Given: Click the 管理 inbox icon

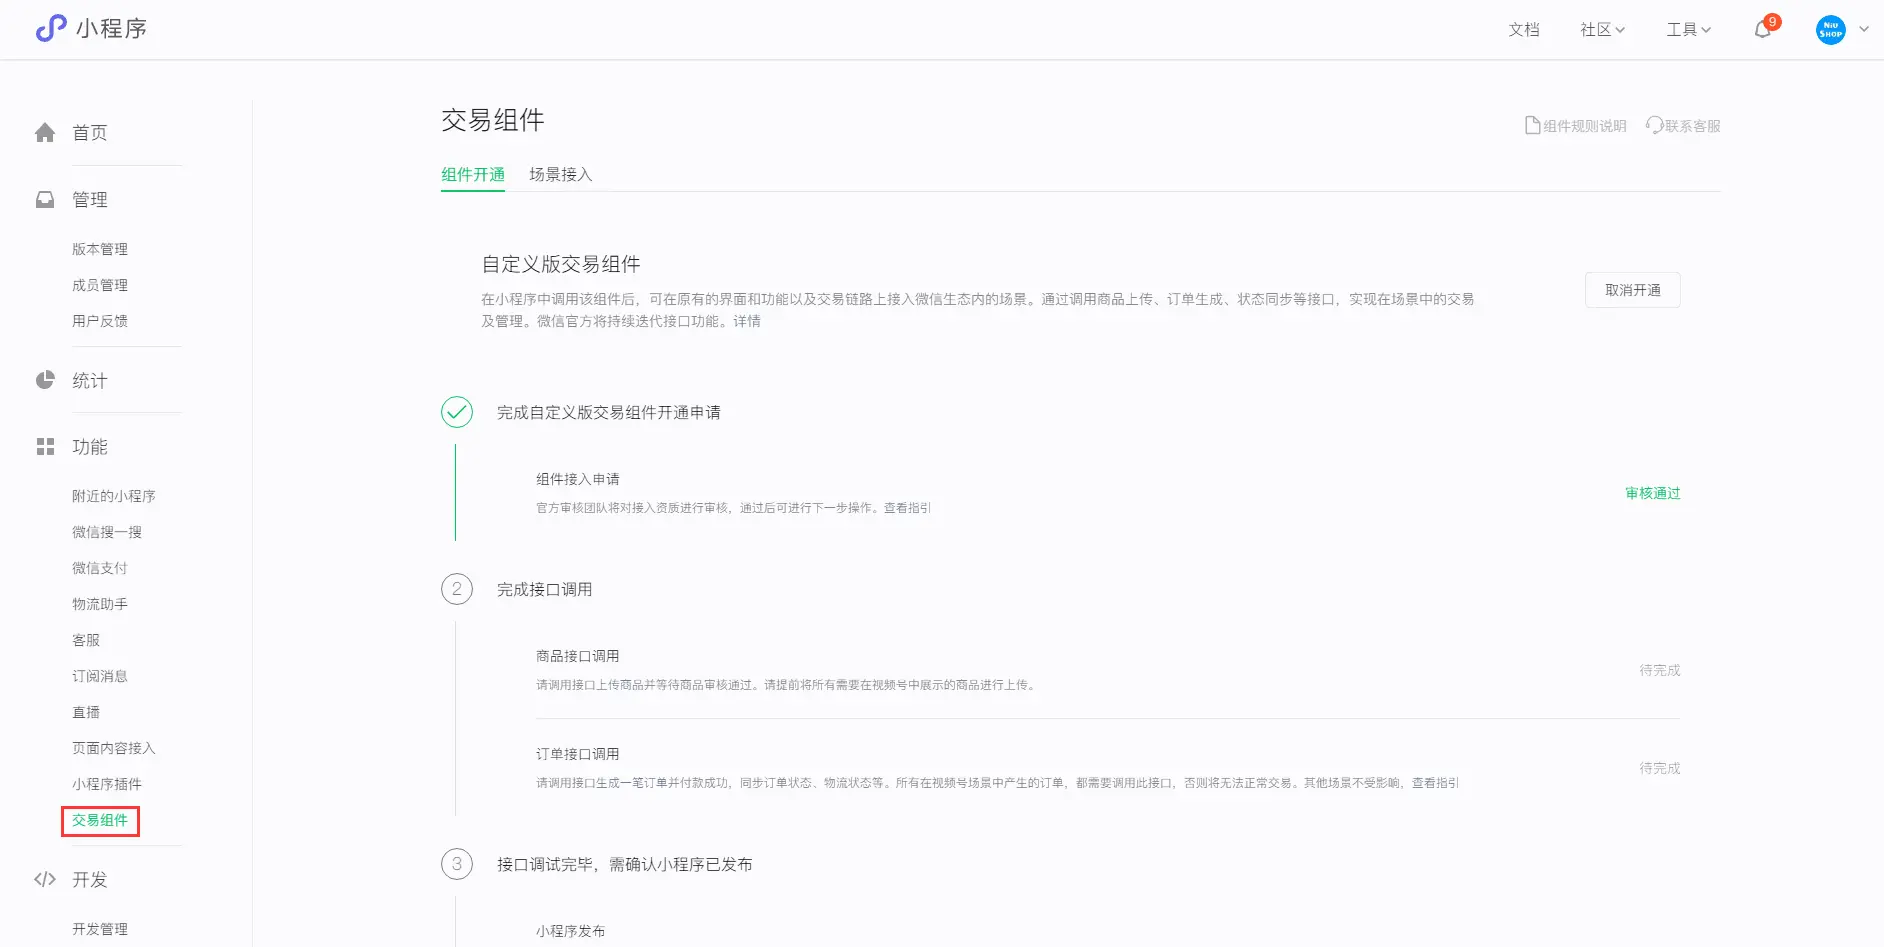Looking at the screenshot, I should pos(45,200).
